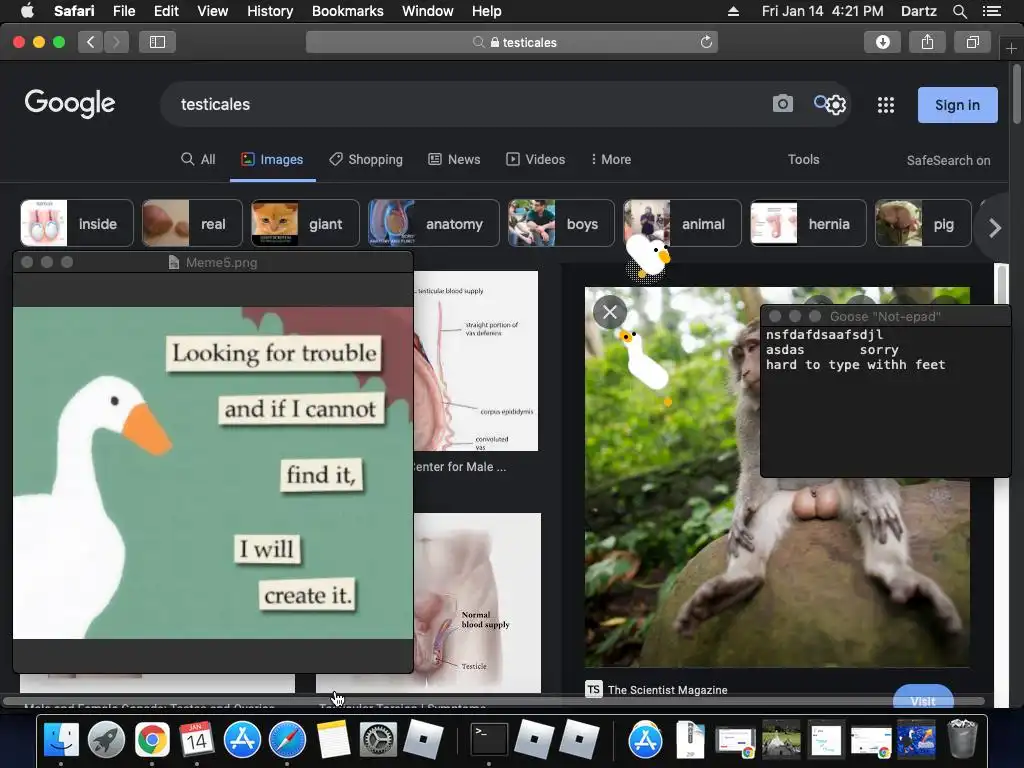Open search by image camera icon
The height and width of the screenshot is (768, 1024).
(x=782, y=104)
